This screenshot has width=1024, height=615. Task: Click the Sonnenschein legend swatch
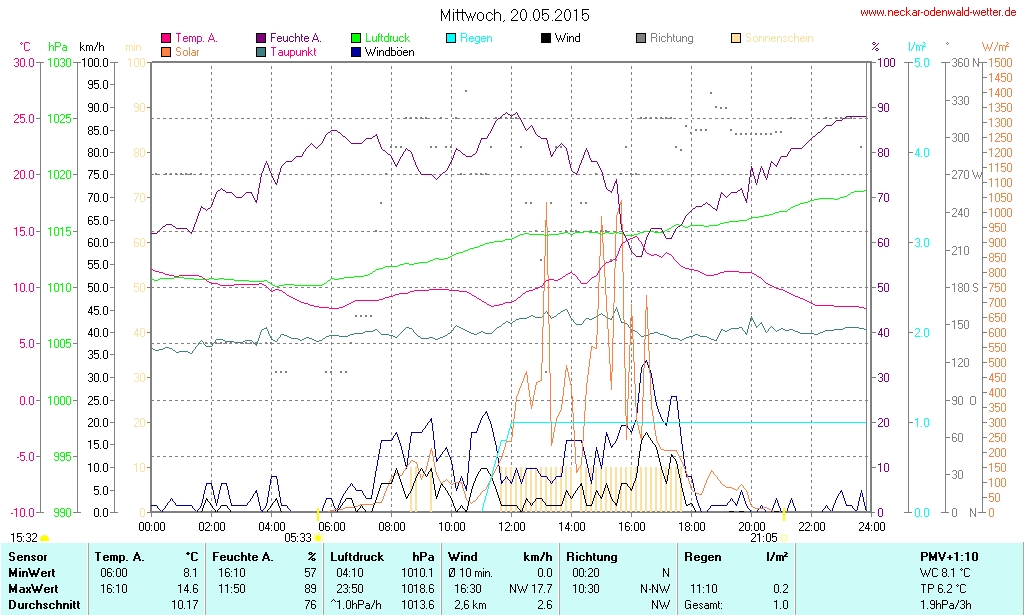tap(736, 39)
